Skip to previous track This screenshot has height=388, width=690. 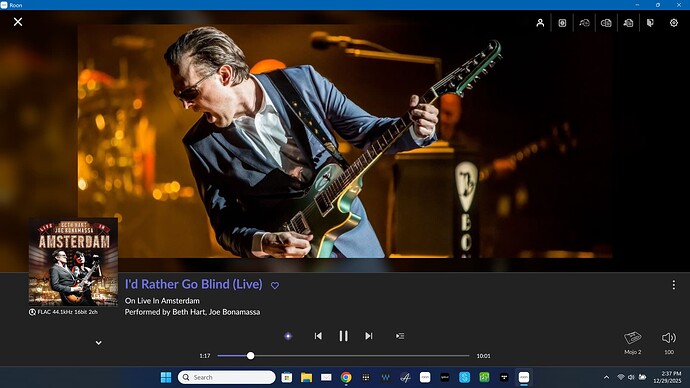coord(318,336)
